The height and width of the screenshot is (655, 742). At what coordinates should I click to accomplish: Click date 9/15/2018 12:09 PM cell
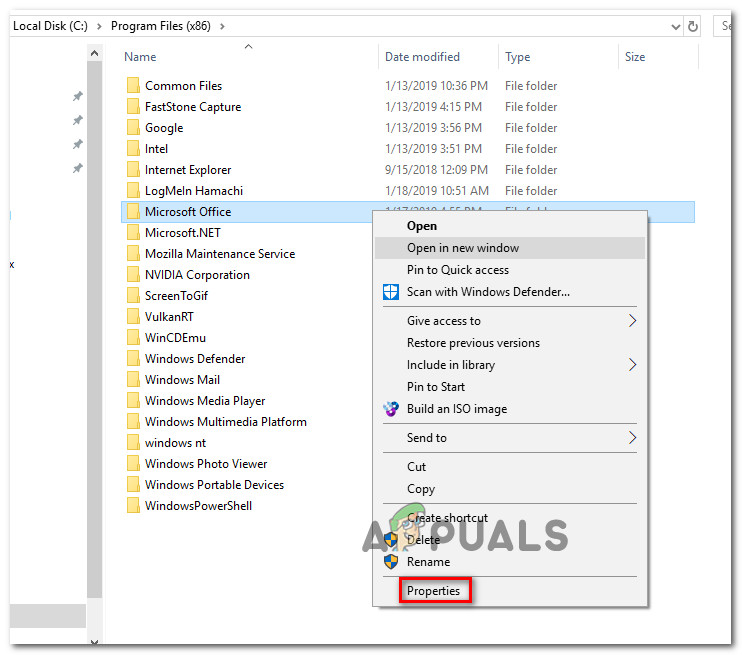pos(436,169)
